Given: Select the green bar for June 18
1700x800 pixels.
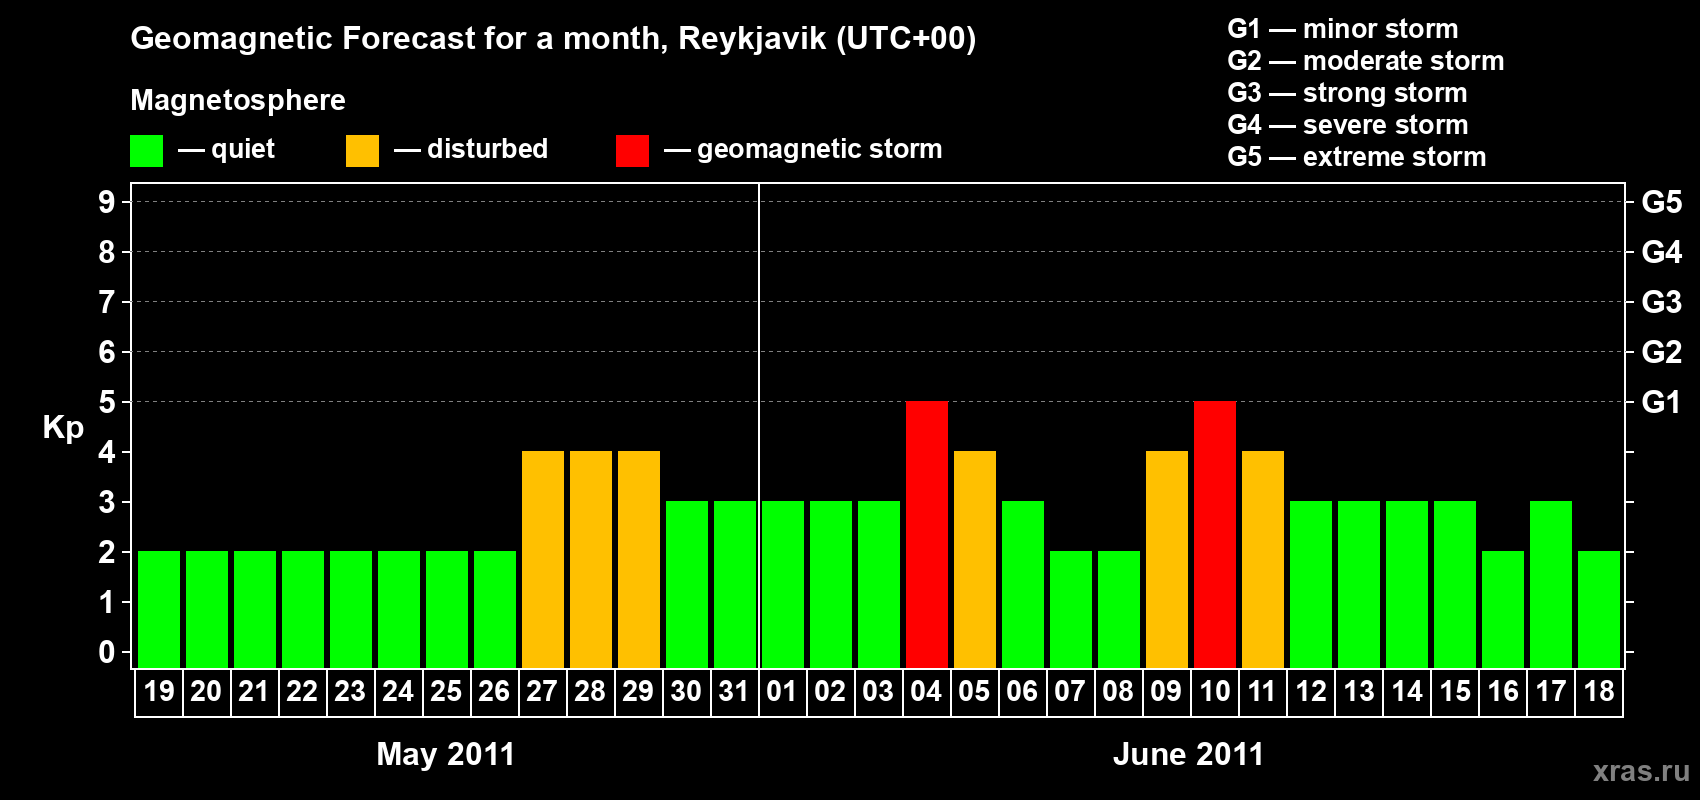Looking at the screenshot, I should [1599, 609].
